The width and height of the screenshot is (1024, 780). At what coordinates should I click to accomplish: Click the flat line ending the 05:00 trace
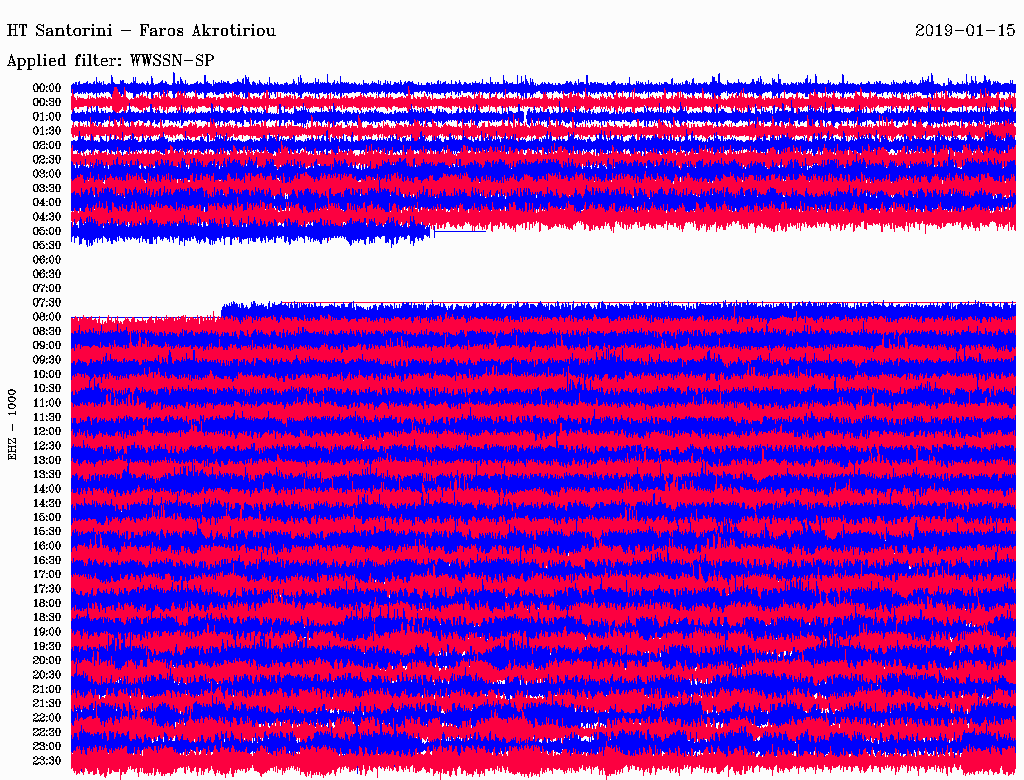coord(460,232)
